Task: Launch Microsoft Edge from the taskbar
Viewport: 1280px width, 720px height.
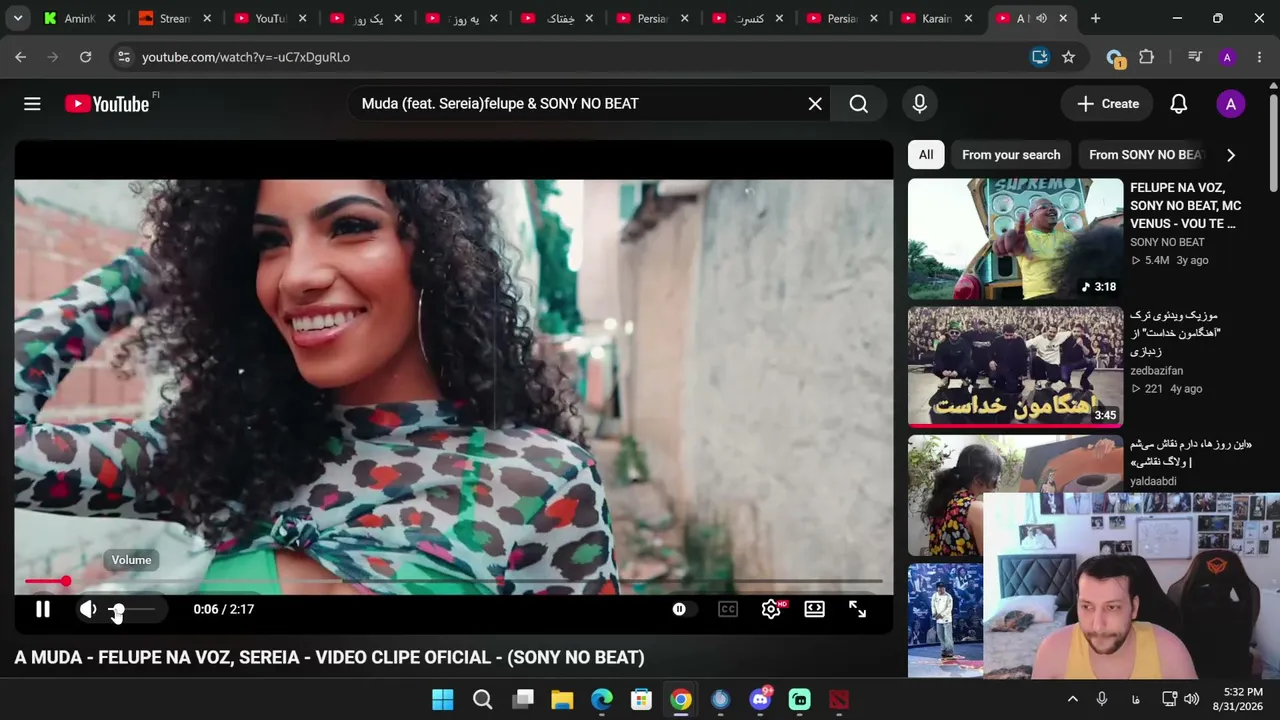Action: pos(601,699)
